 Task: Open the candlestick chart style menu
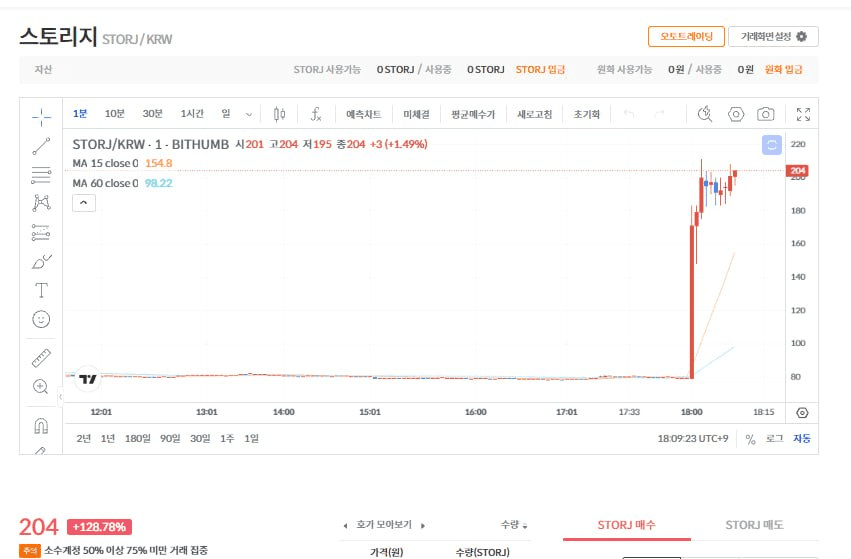coord(280,114)
